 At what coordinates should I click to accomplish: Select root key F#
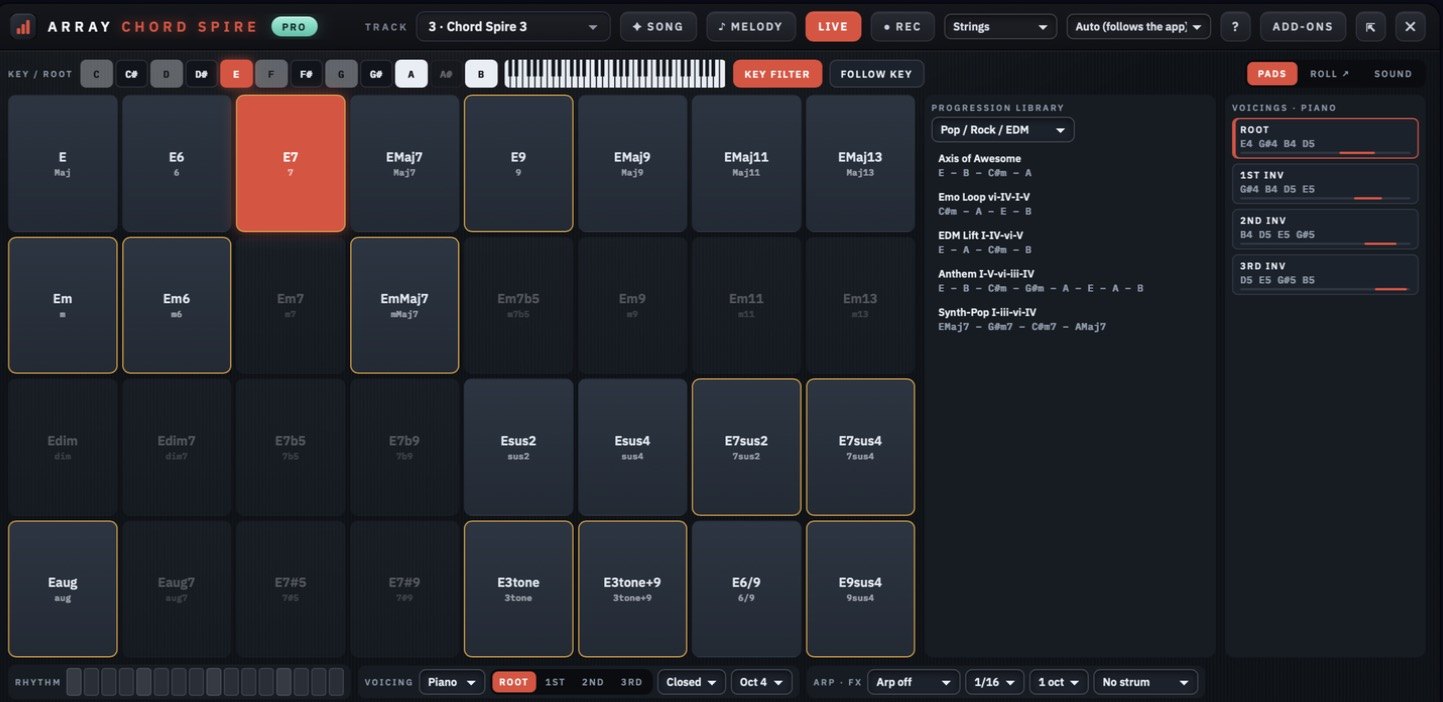pyautogui.click(x=306, y=74)
